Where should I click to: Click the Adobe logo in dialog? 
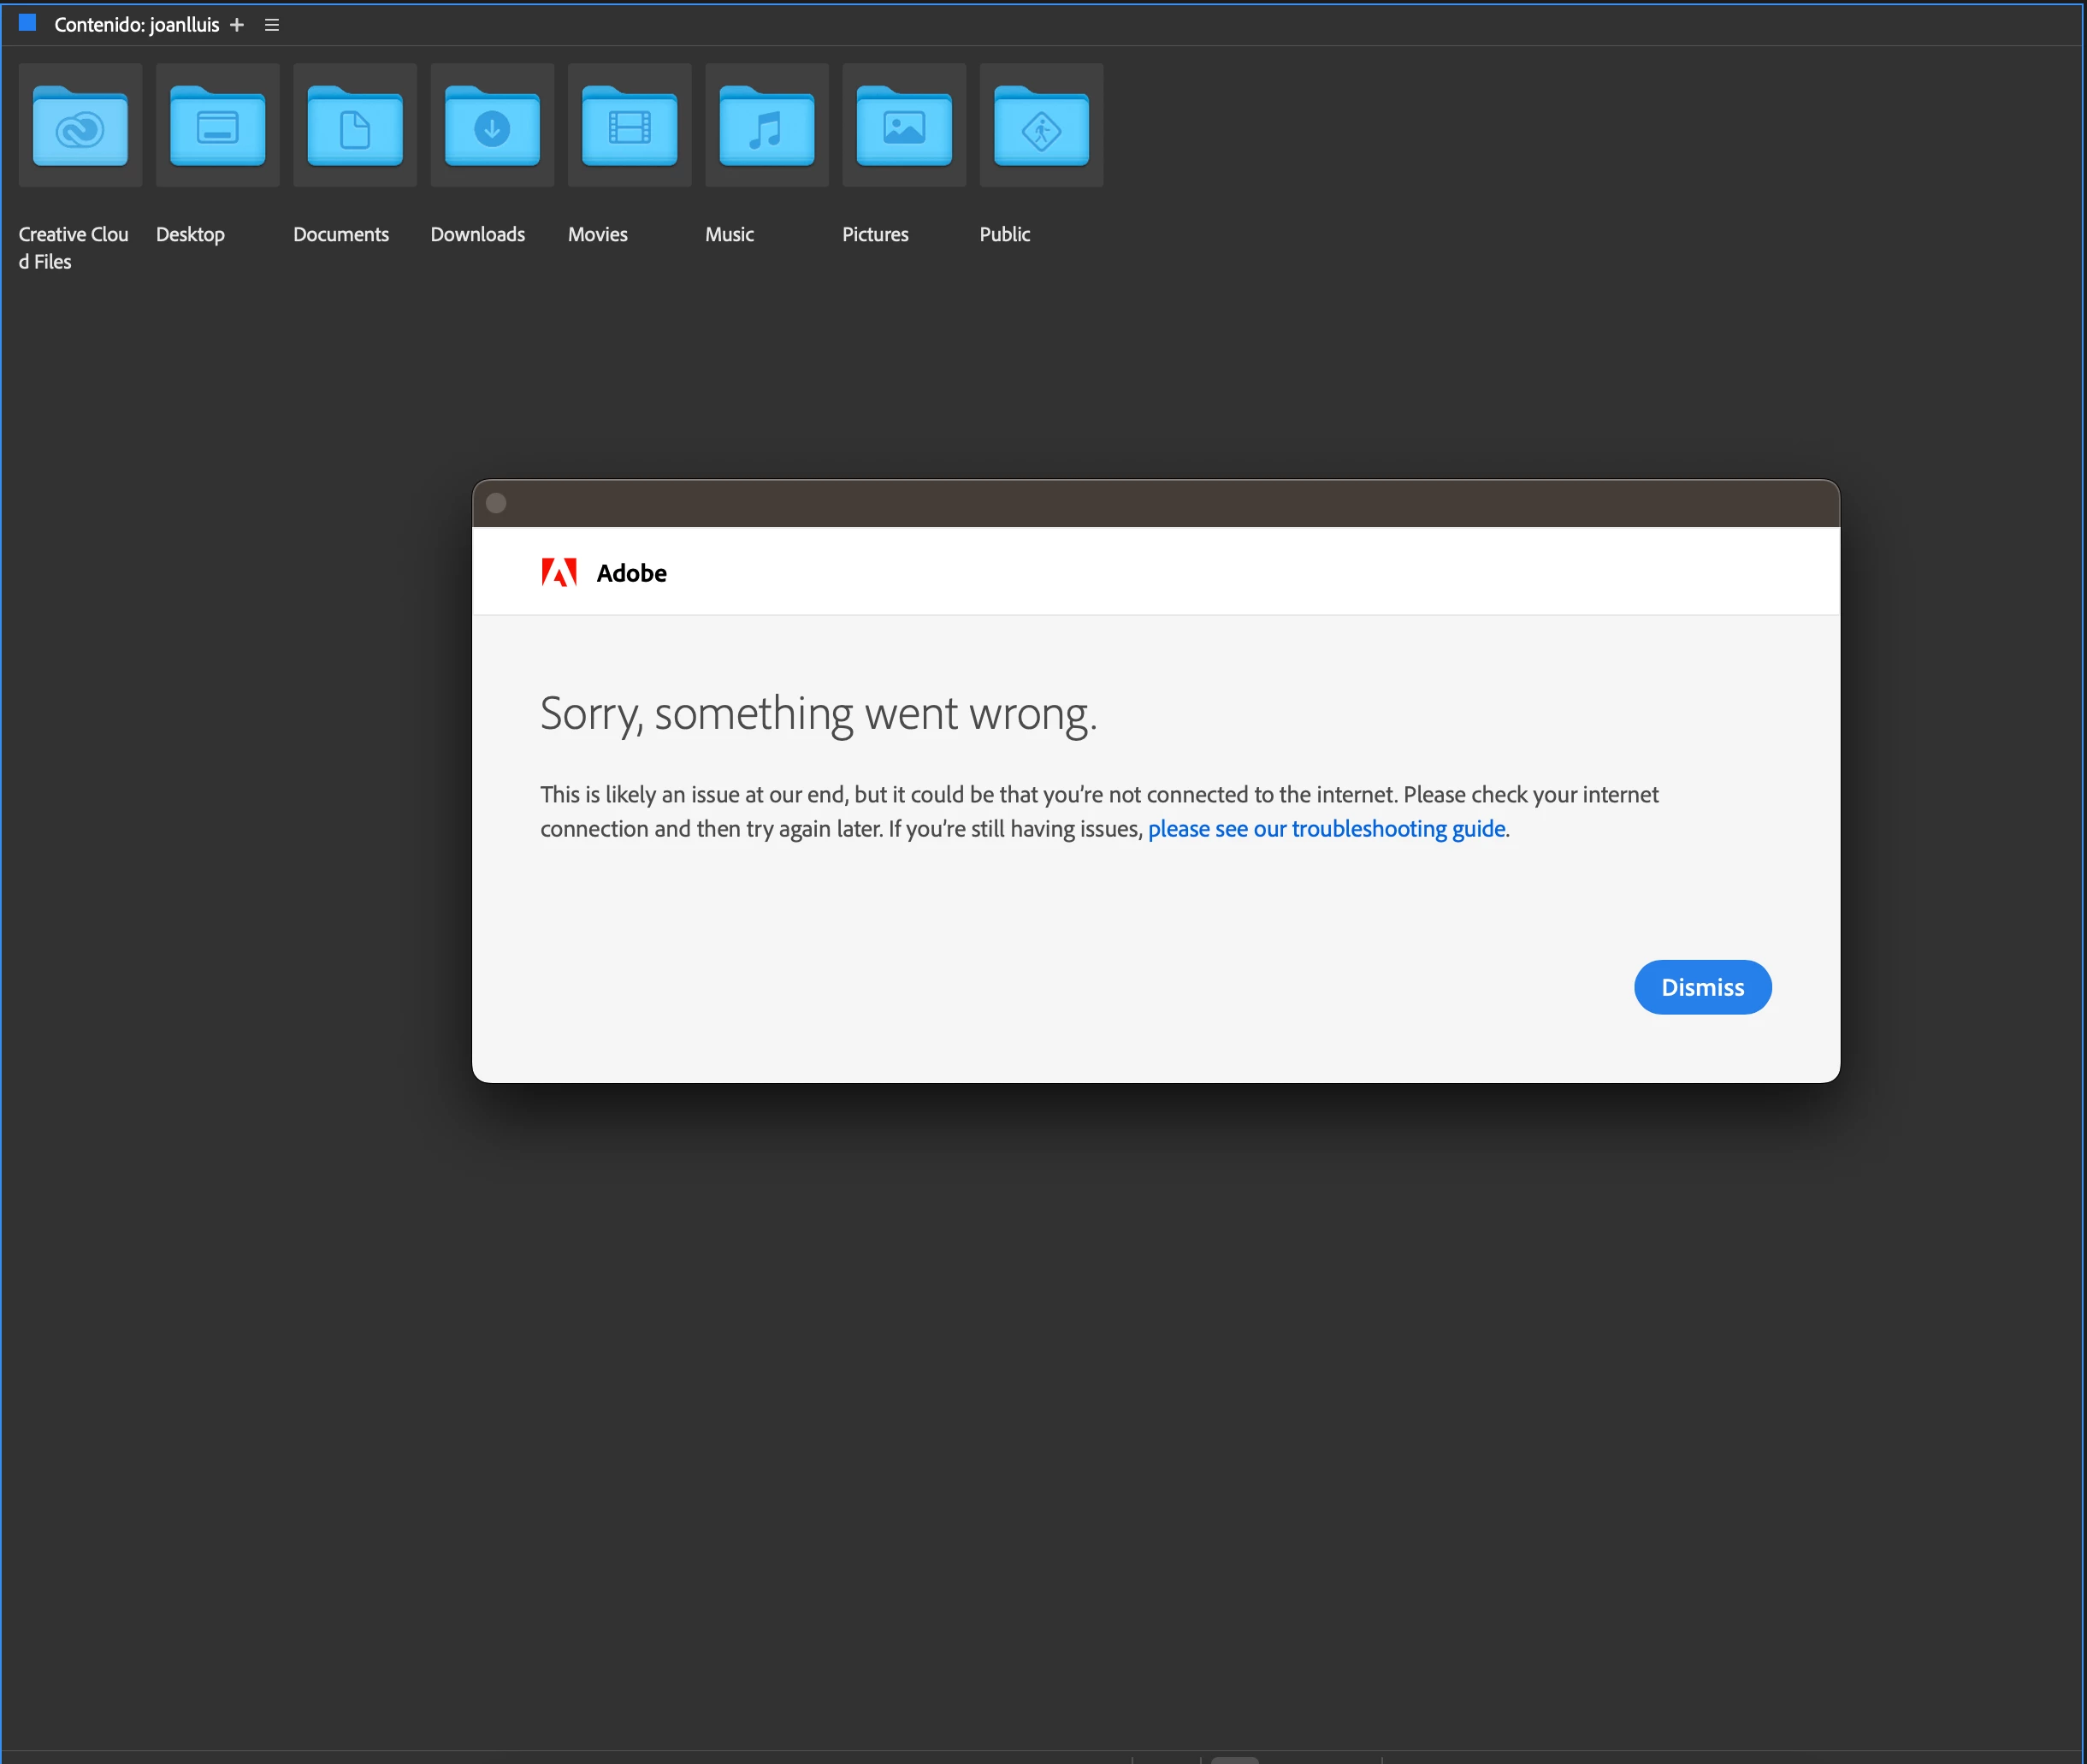coord(559,573)
